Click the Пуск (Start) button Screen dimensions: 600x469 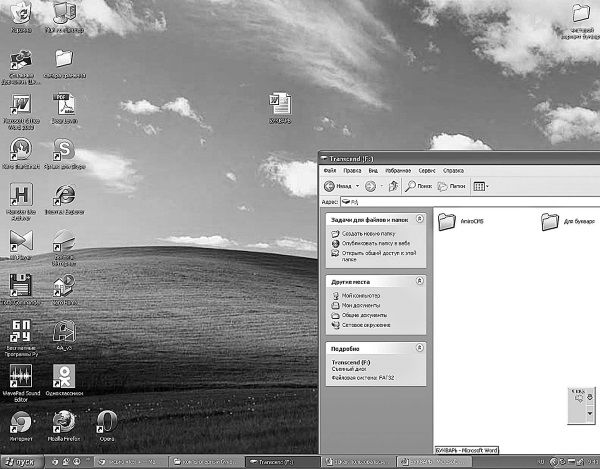(20, 462)
